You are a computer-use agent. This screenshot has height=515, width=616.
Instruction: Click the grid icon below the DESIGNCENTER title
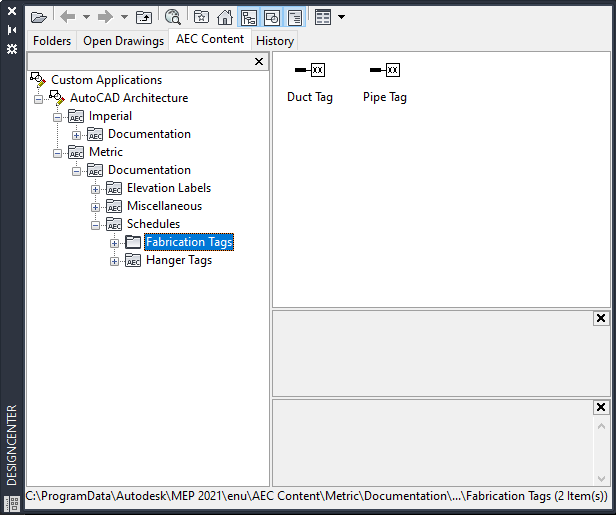click(x=13, y=502)
